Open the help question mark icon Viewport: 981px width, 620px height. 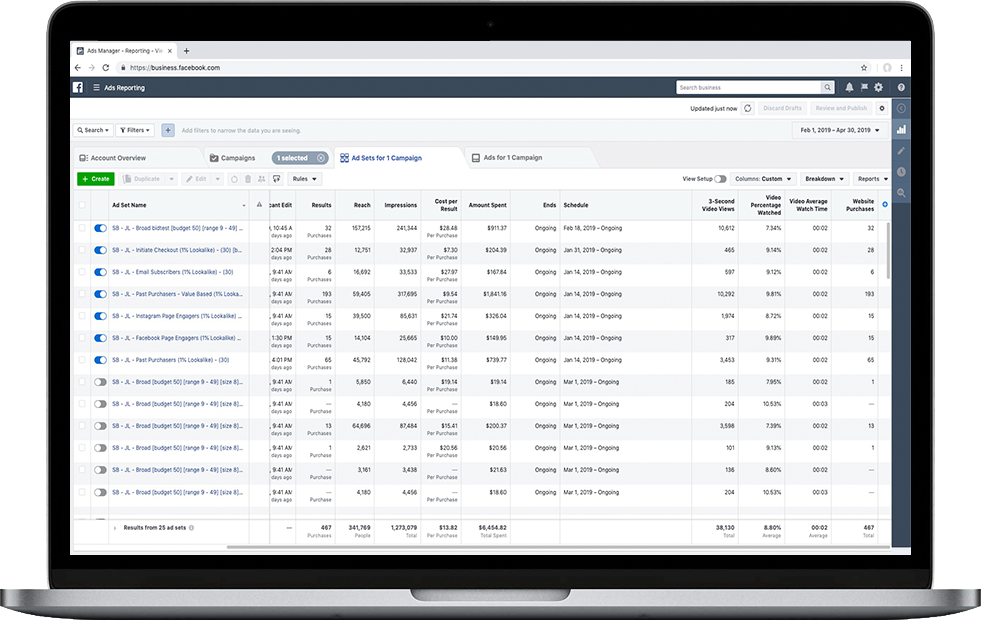coord(901,88)
